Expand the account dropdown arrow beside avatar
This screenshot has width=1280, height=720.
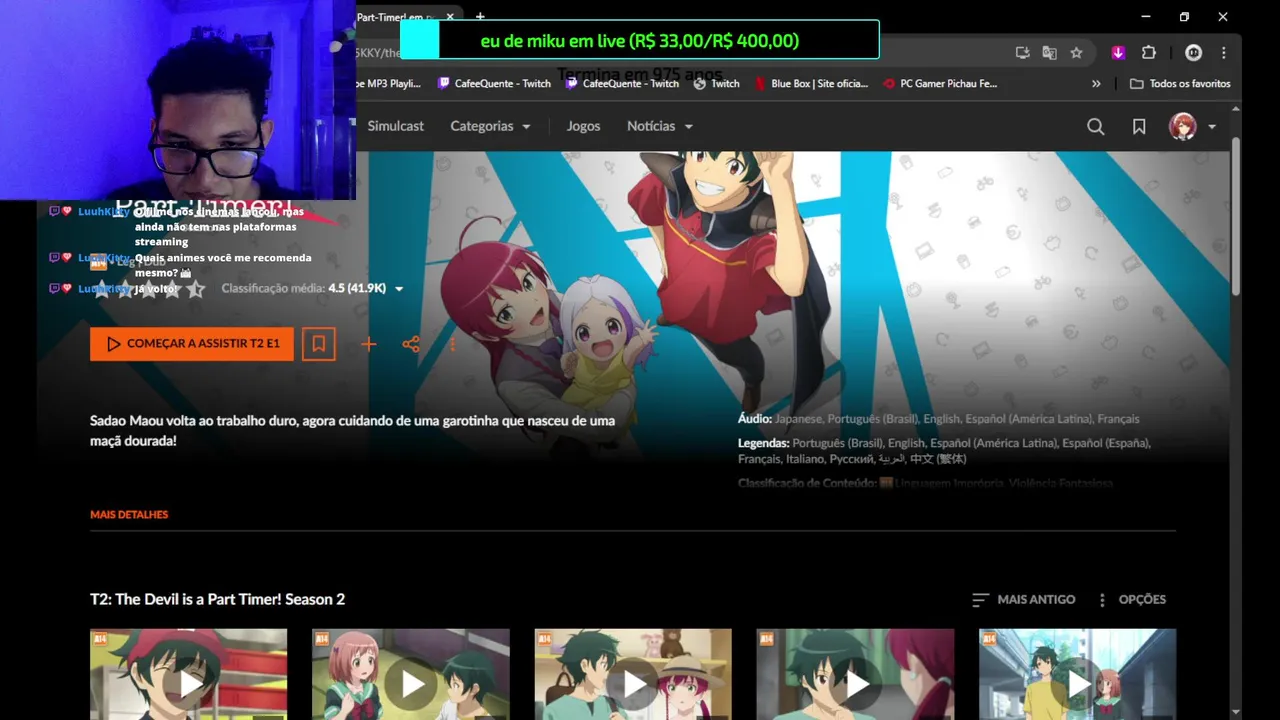point(1212,127)
